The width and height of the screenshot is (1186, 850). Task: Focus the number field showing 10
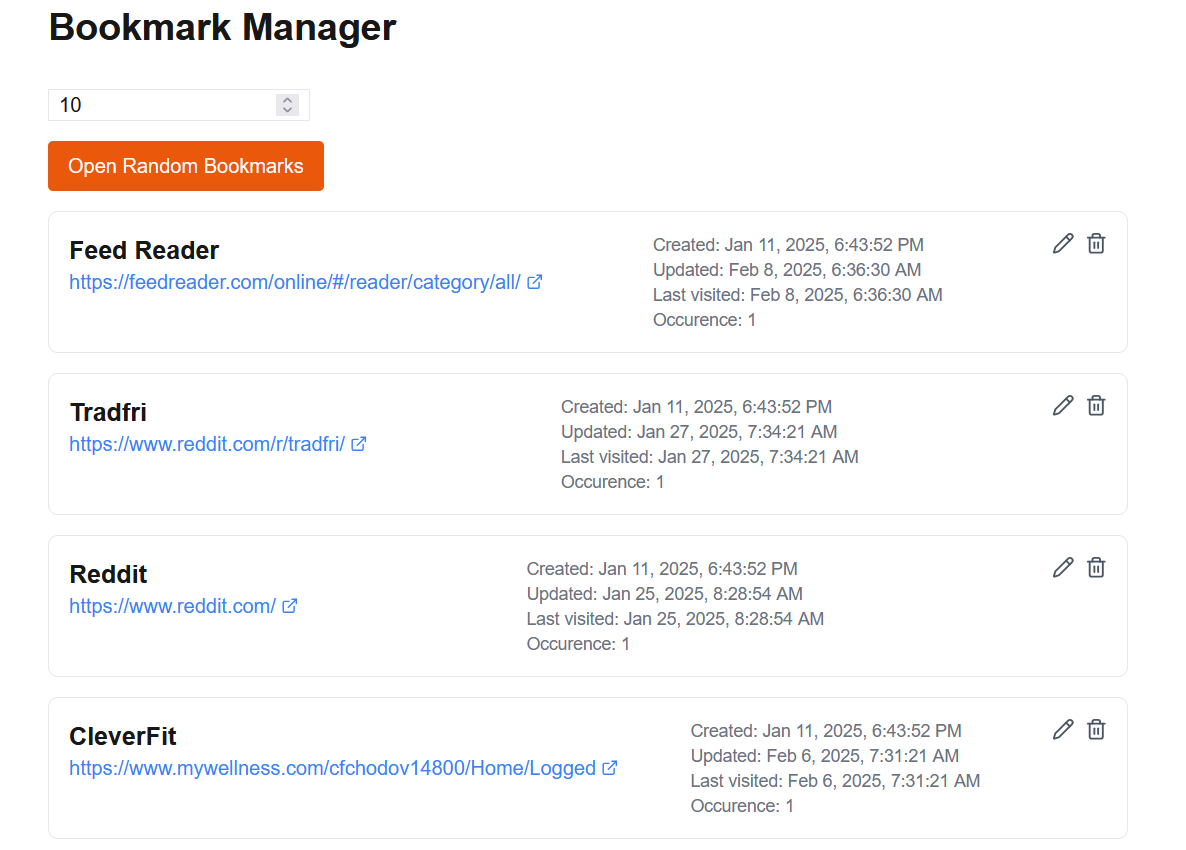[x=179, y=105]
